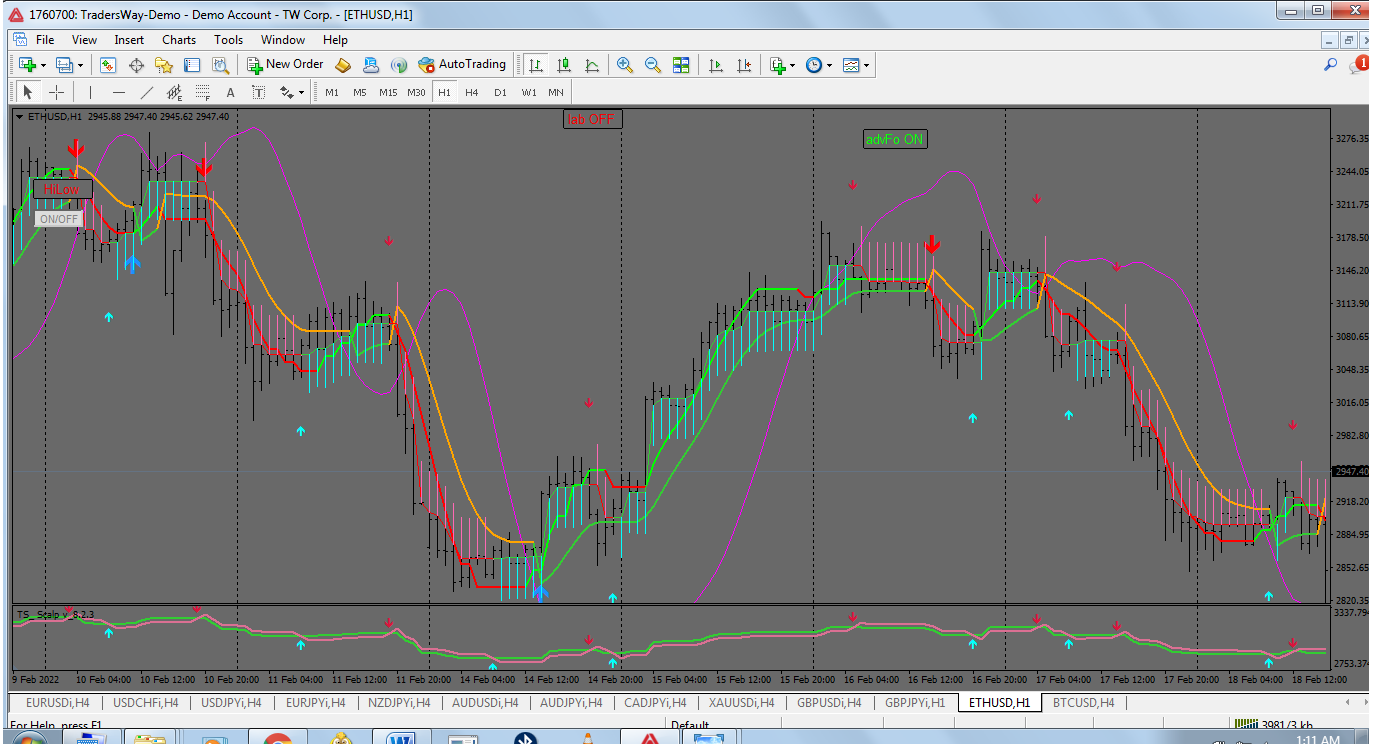Select the text A tool
Screen dimensions: 1386x744
(230, 92)
